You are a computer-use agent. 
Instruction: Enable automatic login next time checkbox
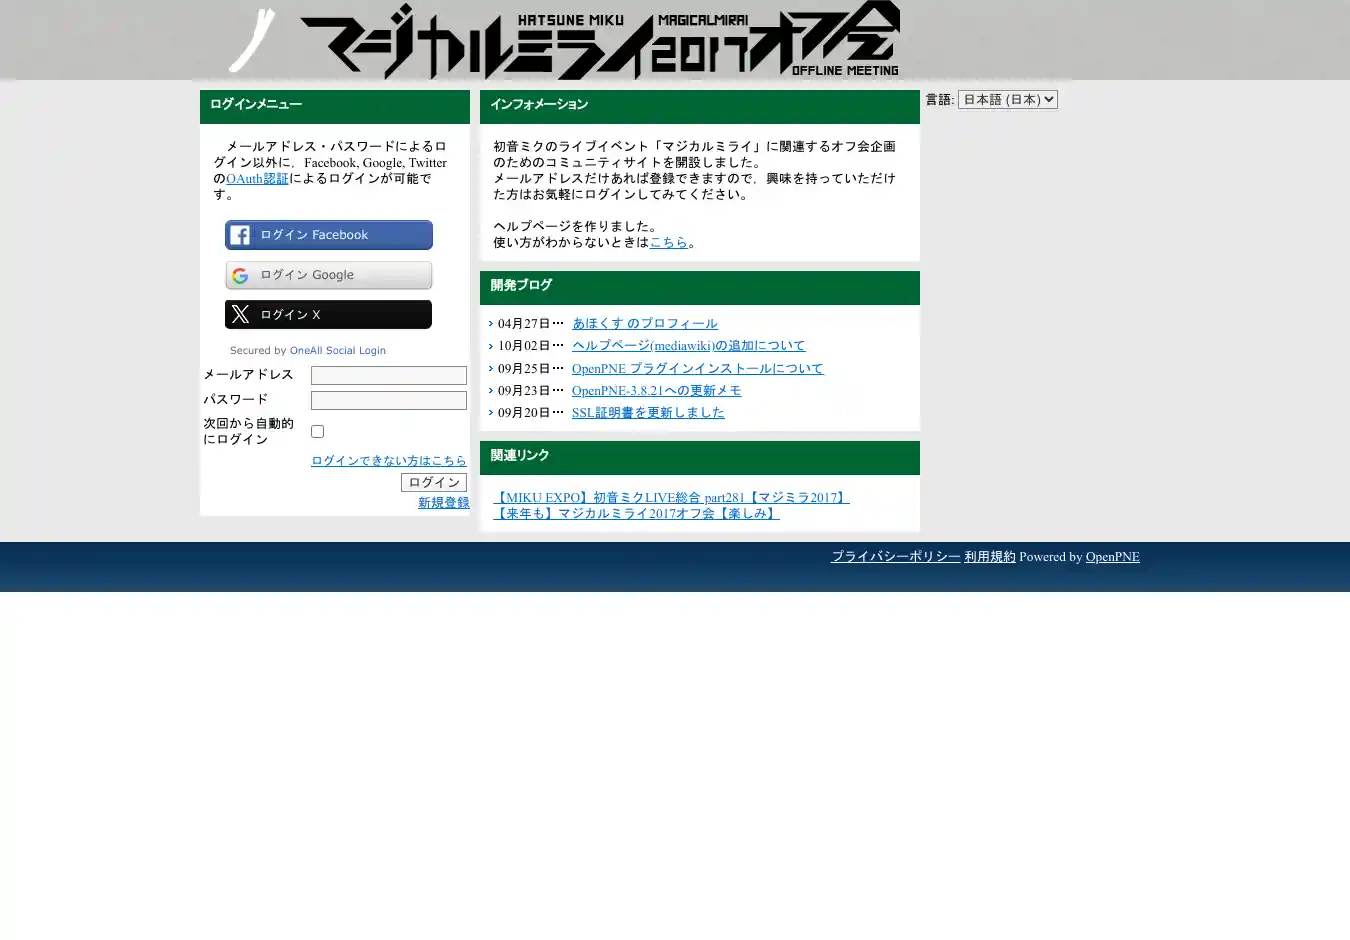point(317,431)
